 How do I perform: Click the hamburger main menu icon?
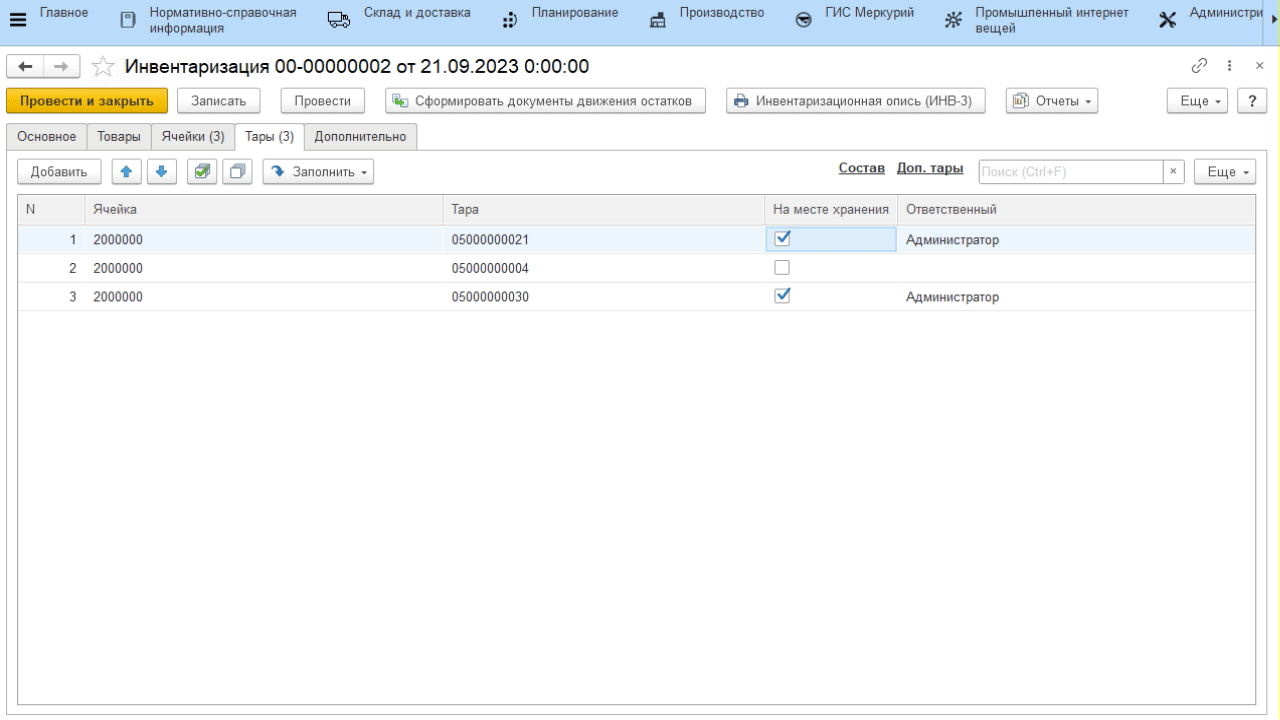(x=18, y=18)
